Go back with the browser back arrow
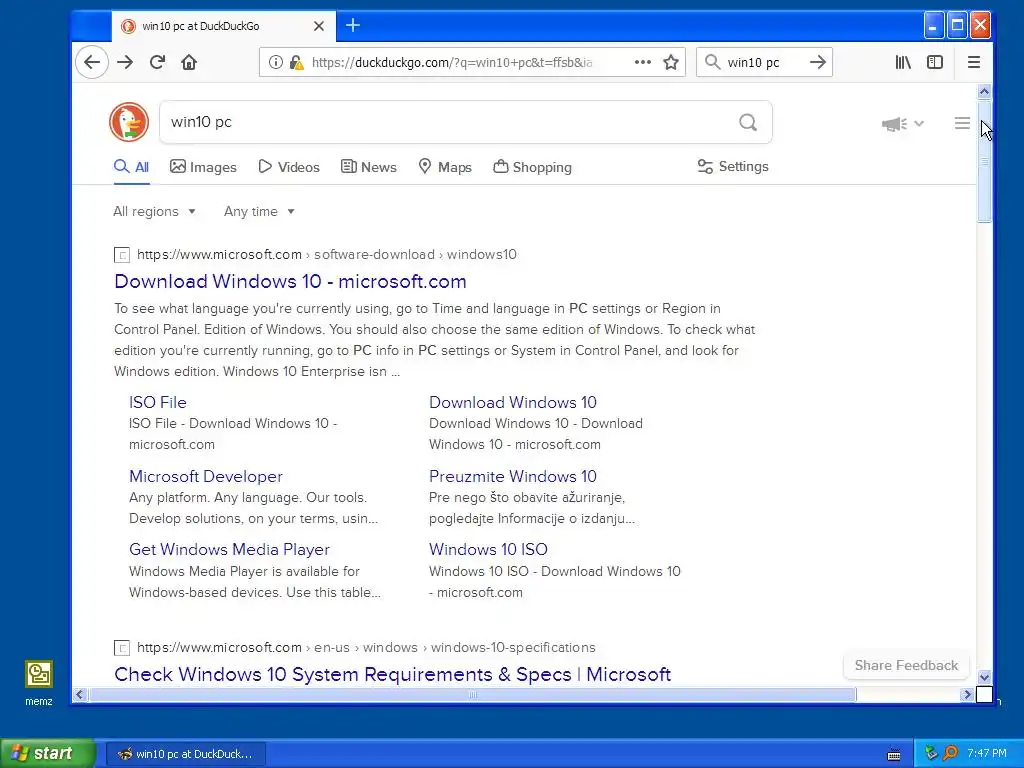The image size is (1024, 768). tap(92, 62)
